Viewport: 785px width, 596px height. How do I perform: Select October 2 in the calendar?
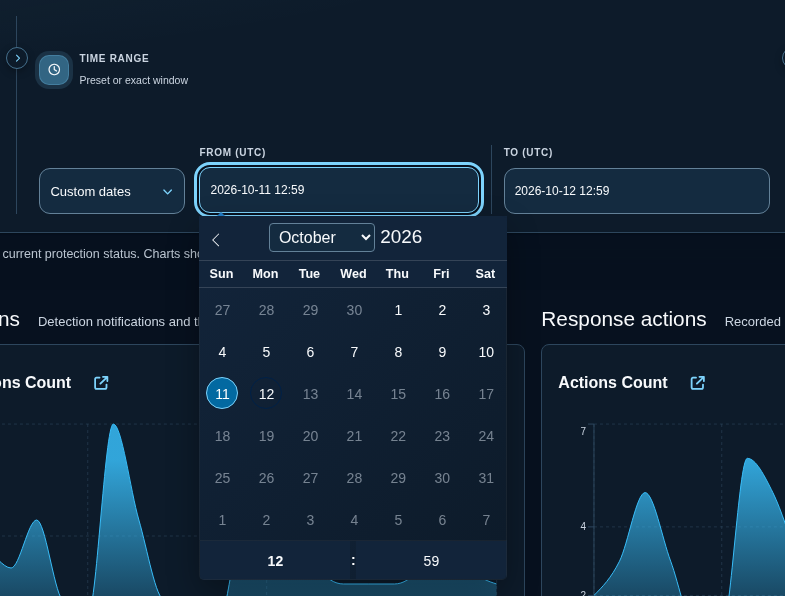(x=442, y=310)
